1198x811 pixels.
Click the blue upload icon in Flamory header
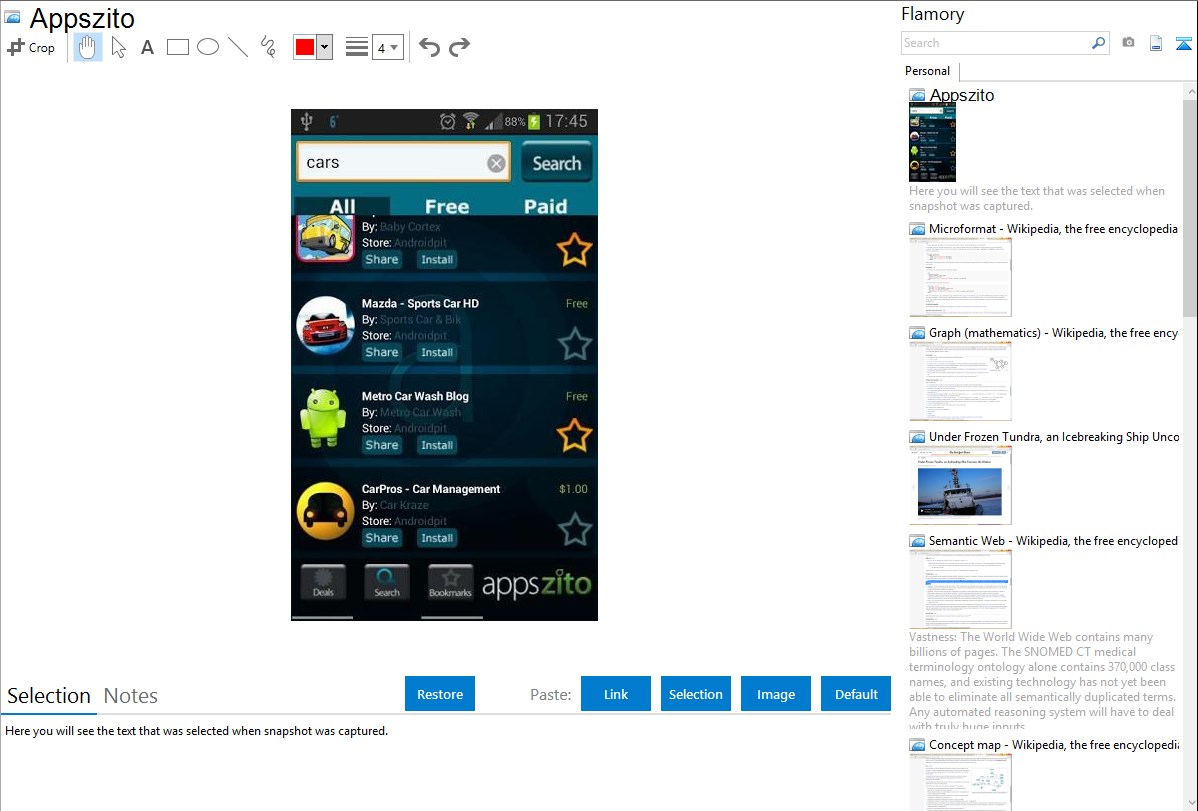tap(1183, 43)
